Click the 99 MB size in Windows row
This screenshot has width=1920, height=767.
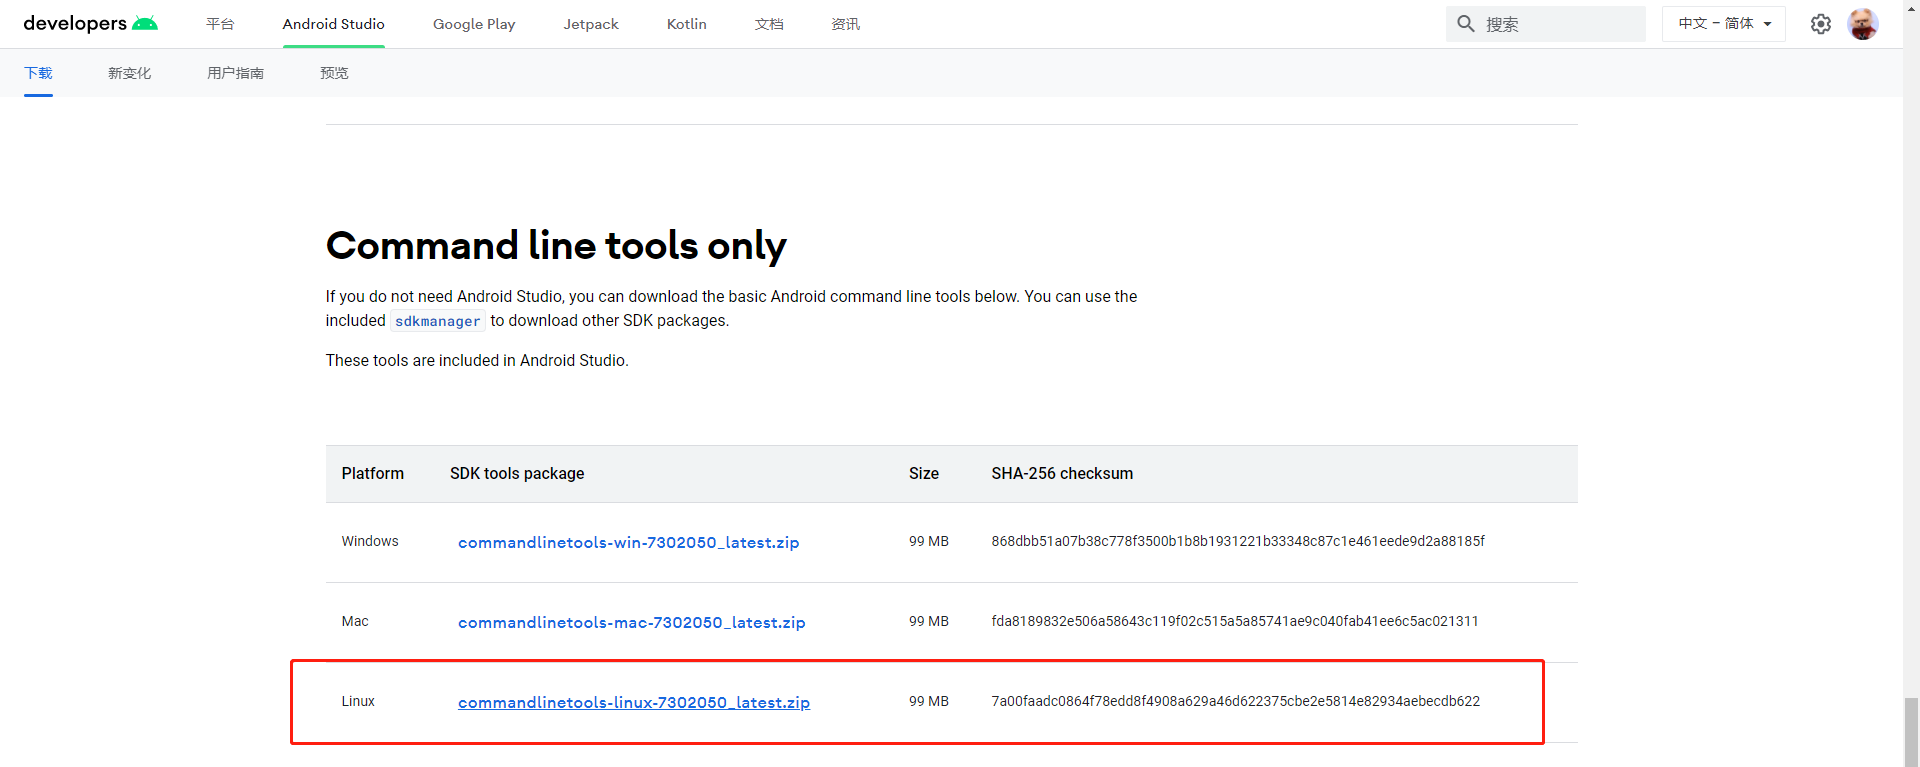(929, 541)
